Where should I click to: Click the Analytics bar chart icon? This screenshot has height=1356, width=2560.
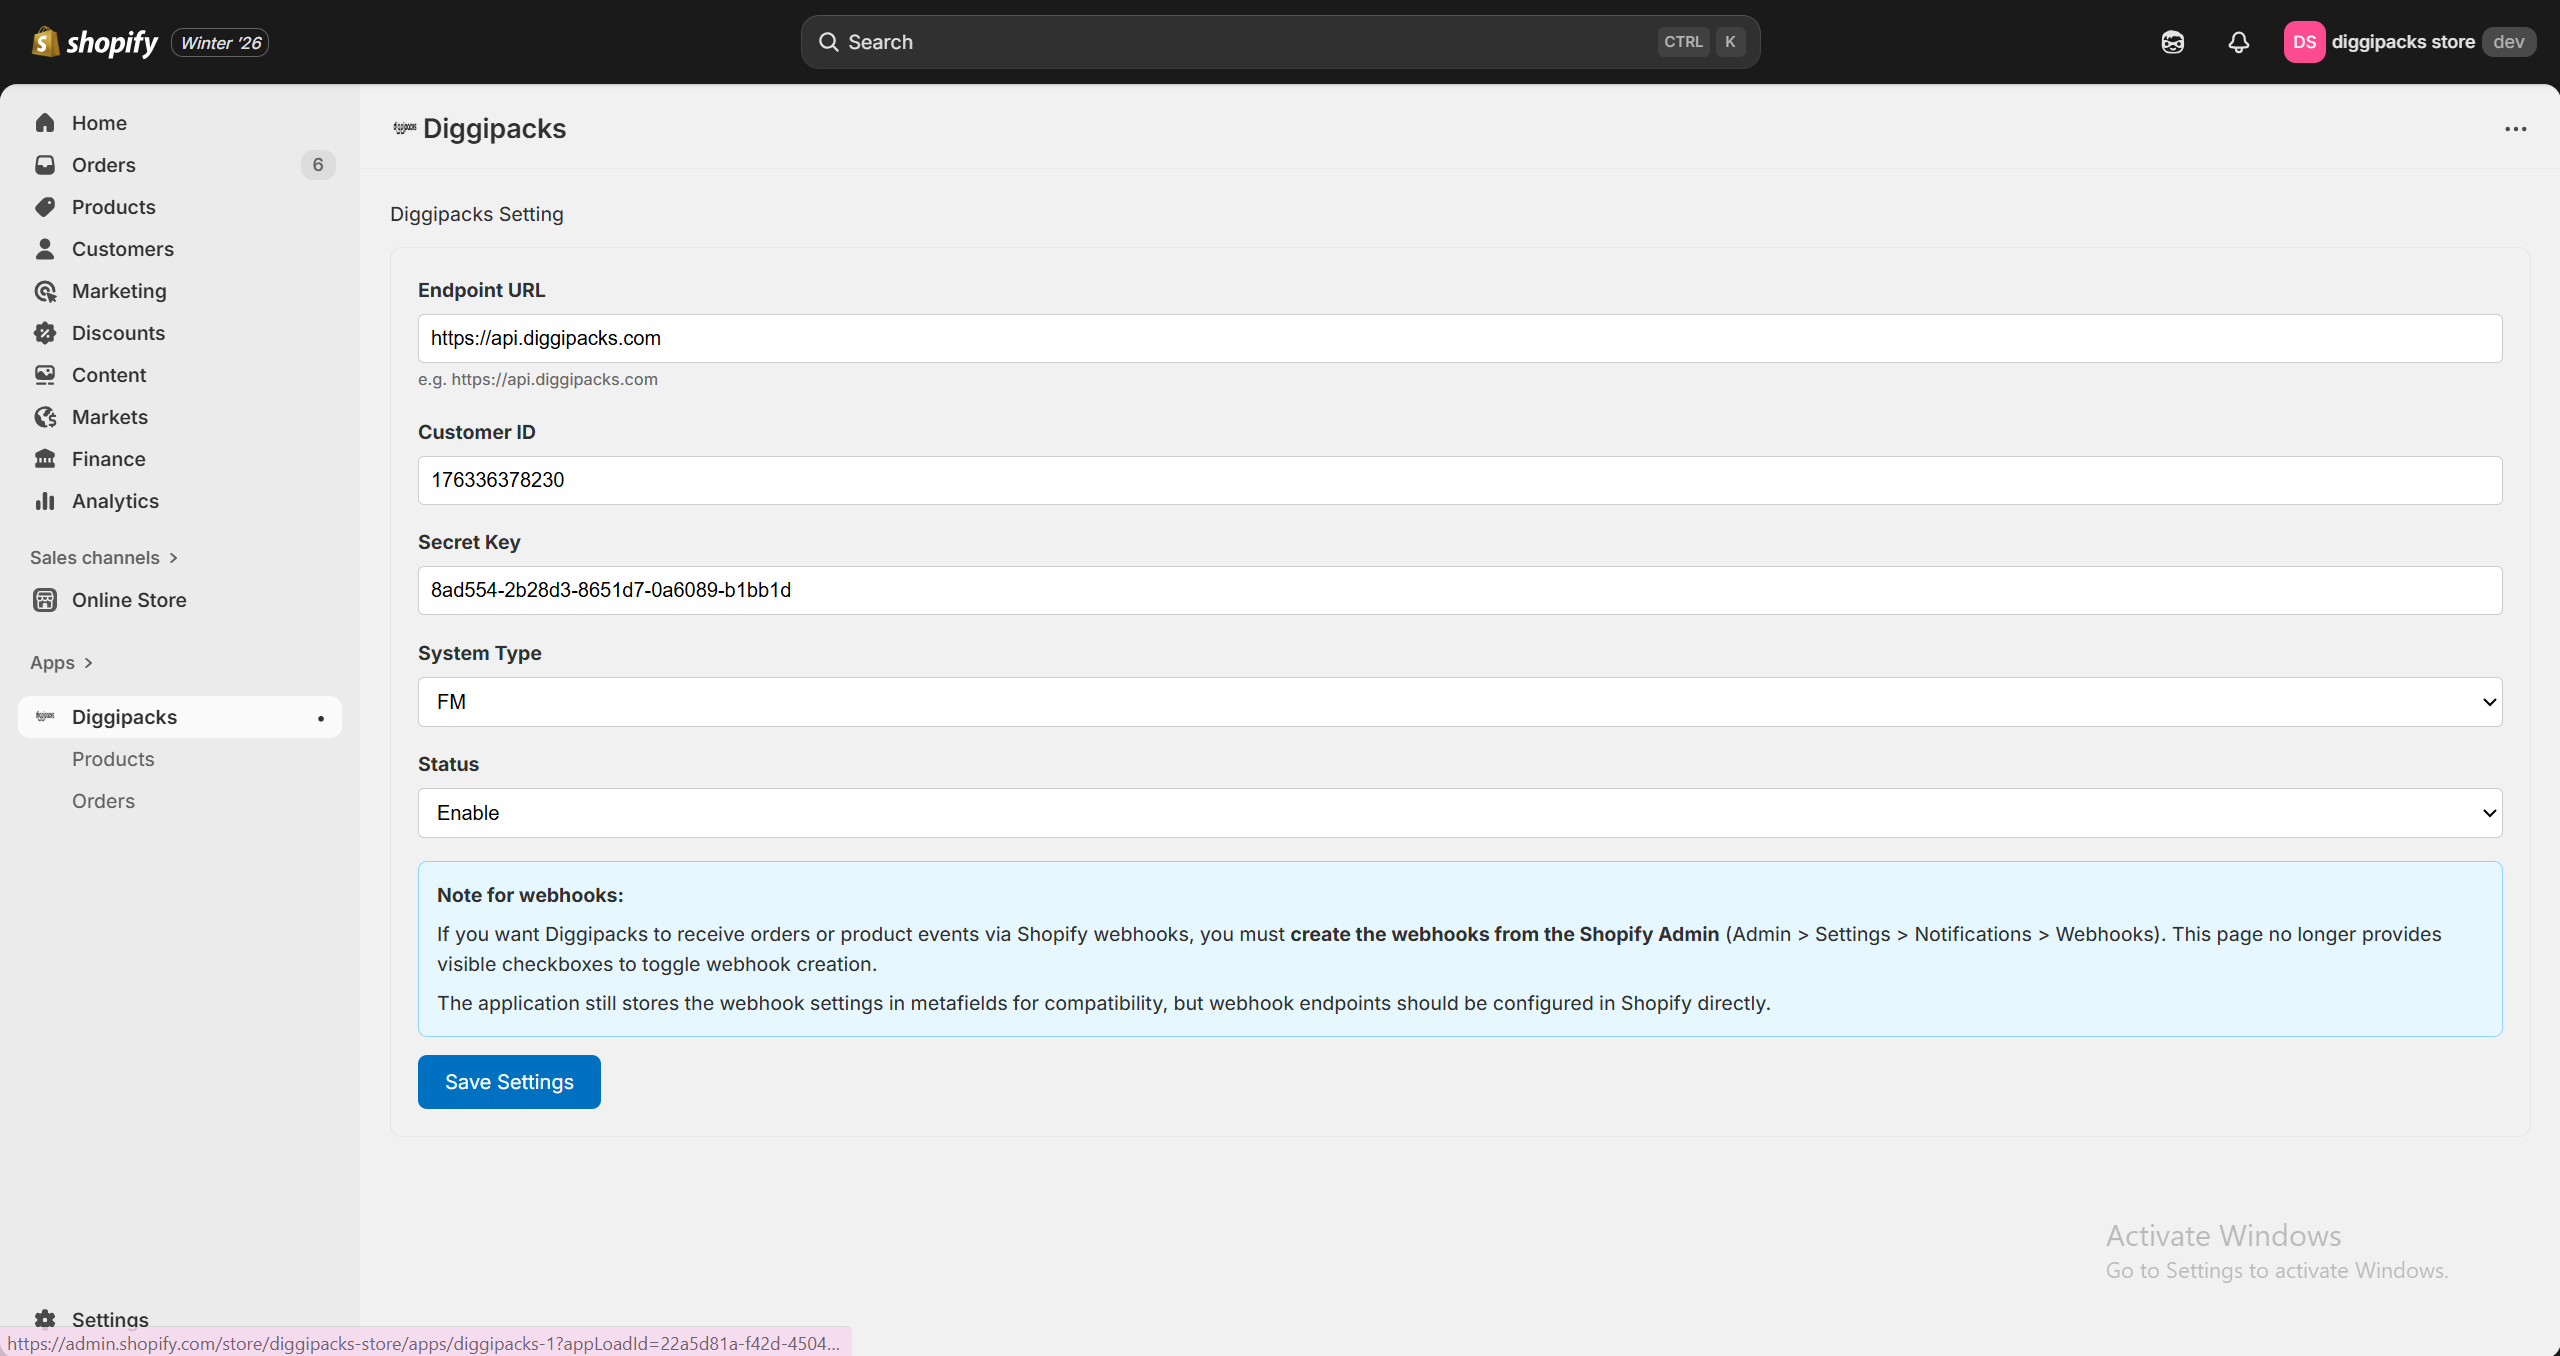point(45,501)
